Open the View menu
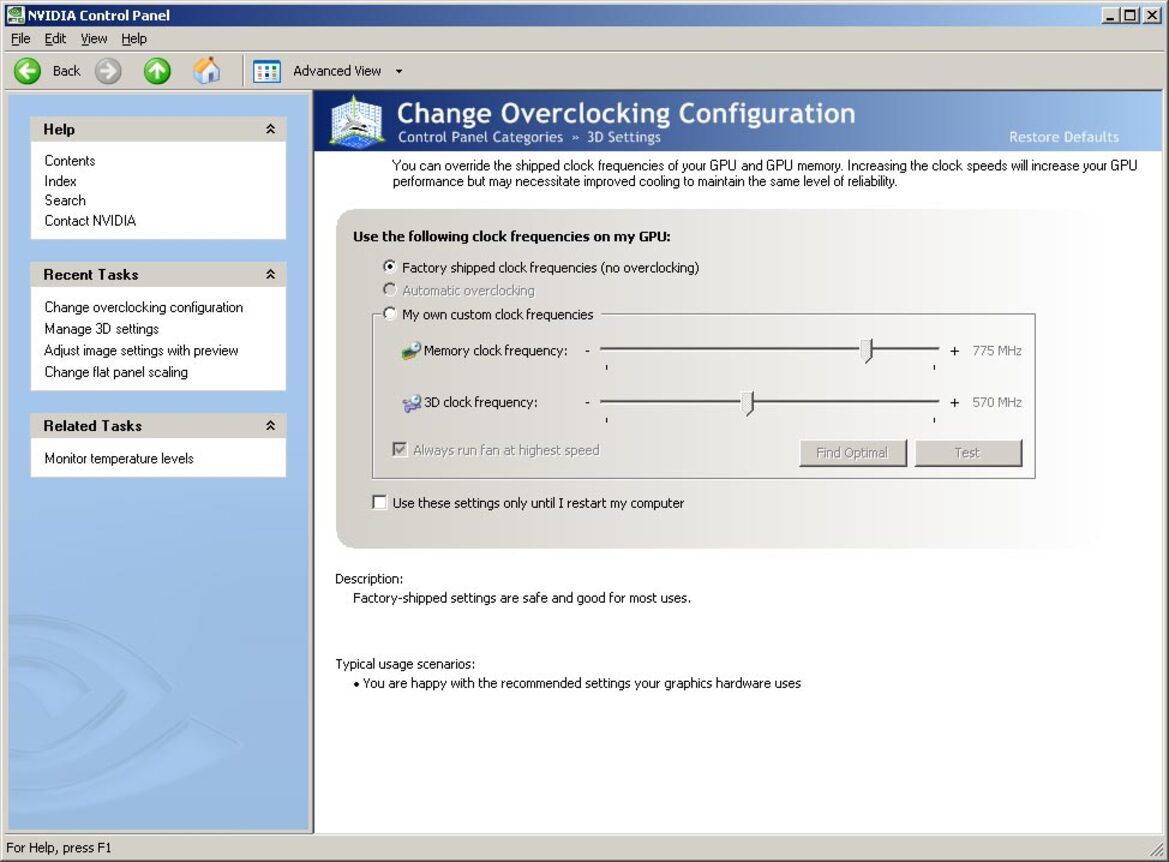This screenshot has width=1169, height=862. pyautogui.click(x=94, y=39)
